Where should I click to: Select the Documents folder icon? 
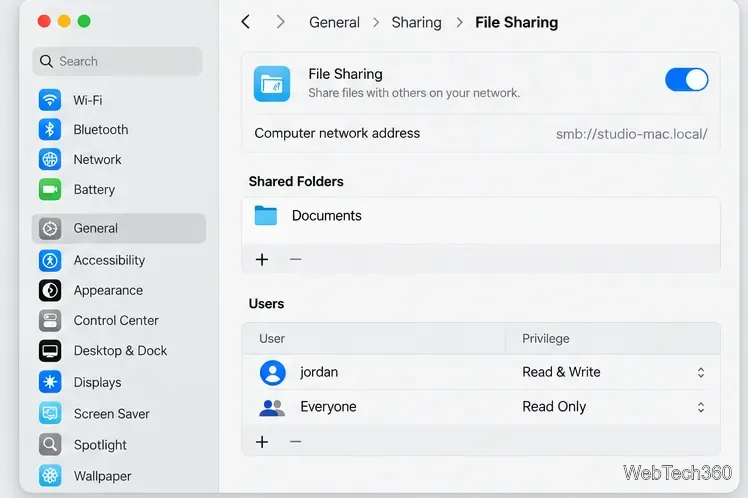[266, 216]
